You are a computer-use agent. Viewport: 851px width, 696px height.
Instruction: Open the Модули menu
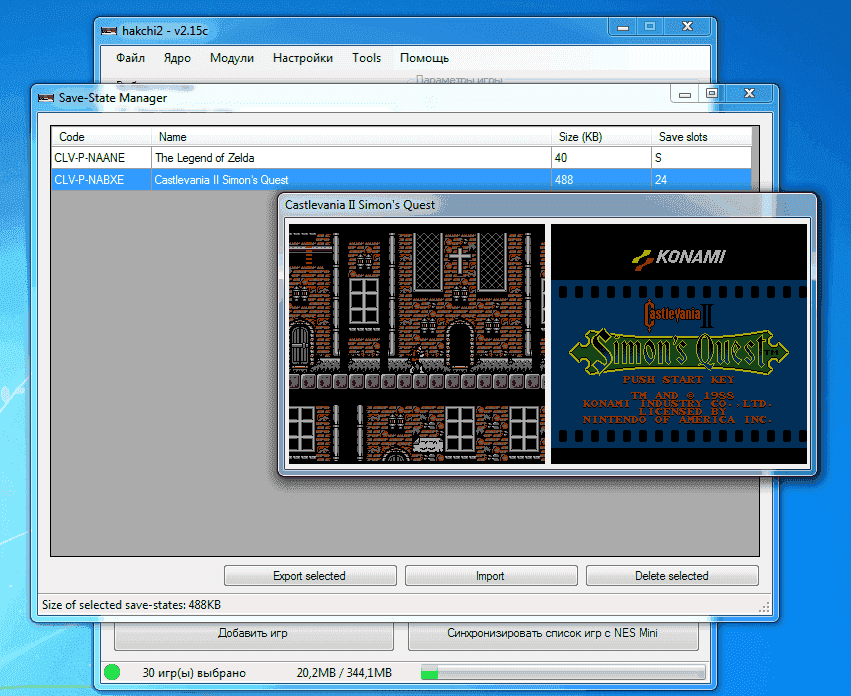232,58
